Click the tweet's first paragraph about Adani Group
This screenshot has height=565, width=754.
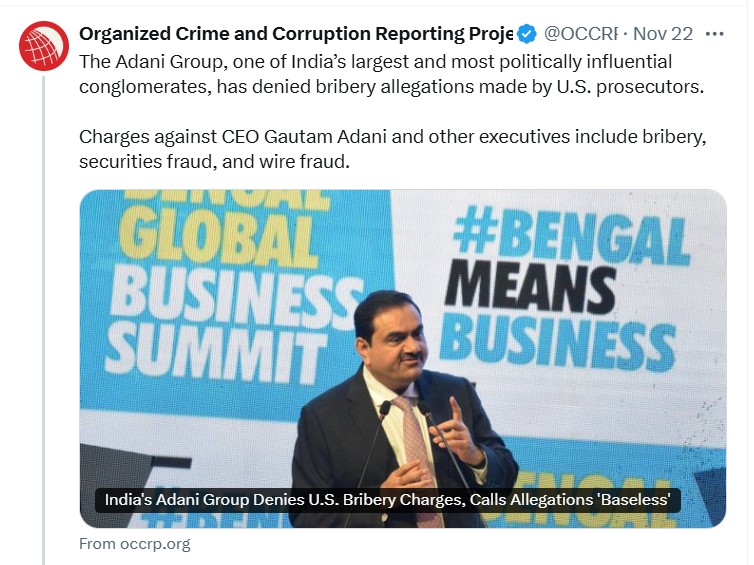pyautogui.click(x=392, y=73)
